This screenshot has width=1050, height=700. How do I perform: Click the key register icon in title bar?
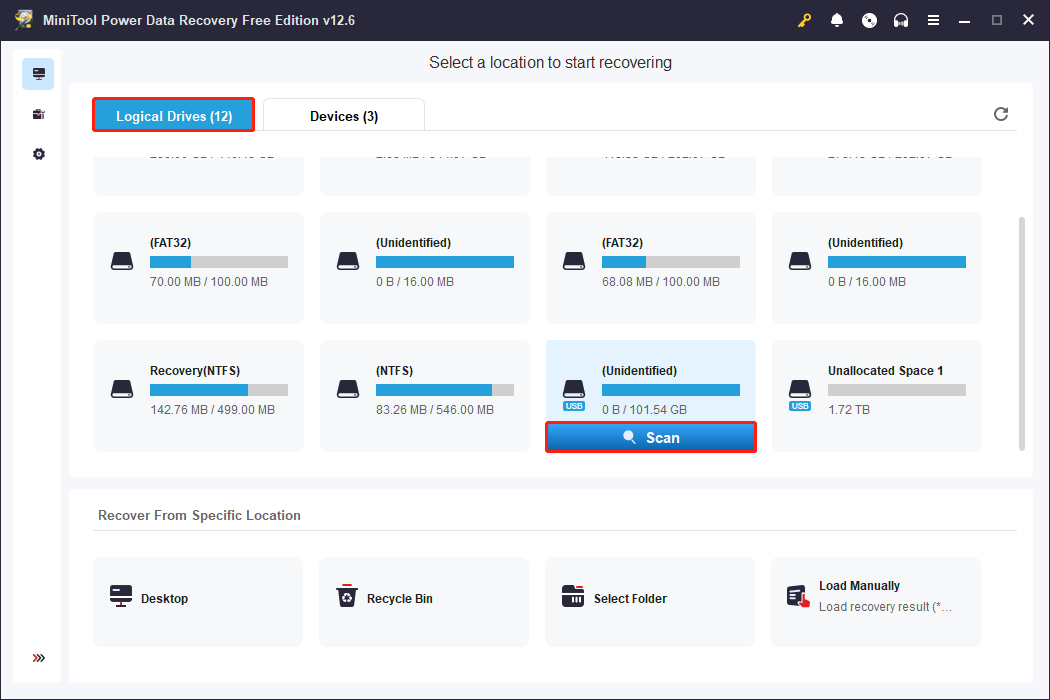click(805, 20)
